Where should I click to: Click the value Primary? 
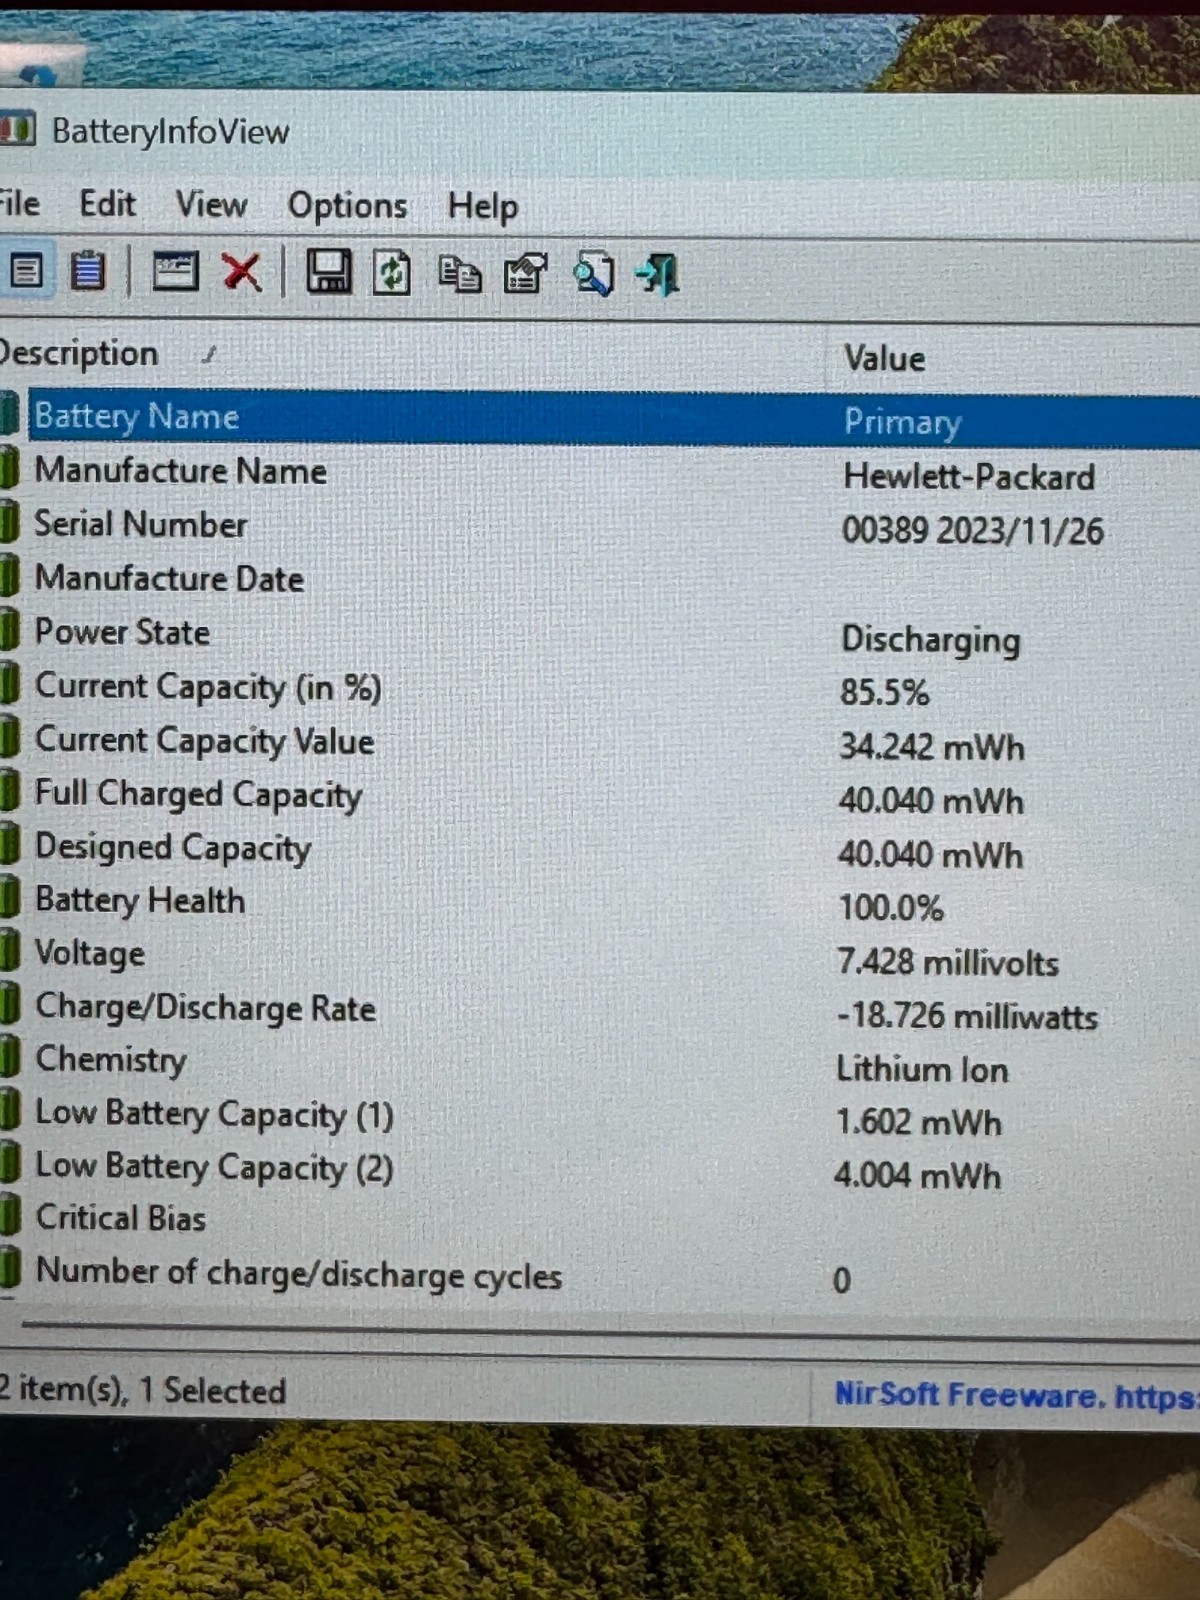[x=902, y=422]
